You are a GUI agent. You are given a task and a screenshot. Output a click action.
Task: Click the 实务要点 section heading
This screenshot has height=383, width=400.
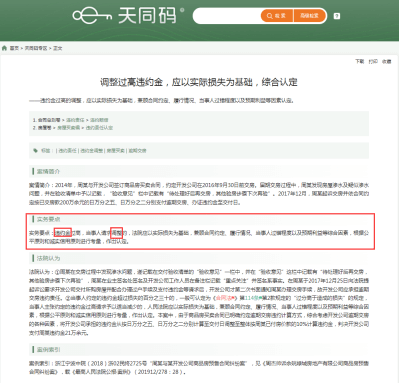click(48, 219)
